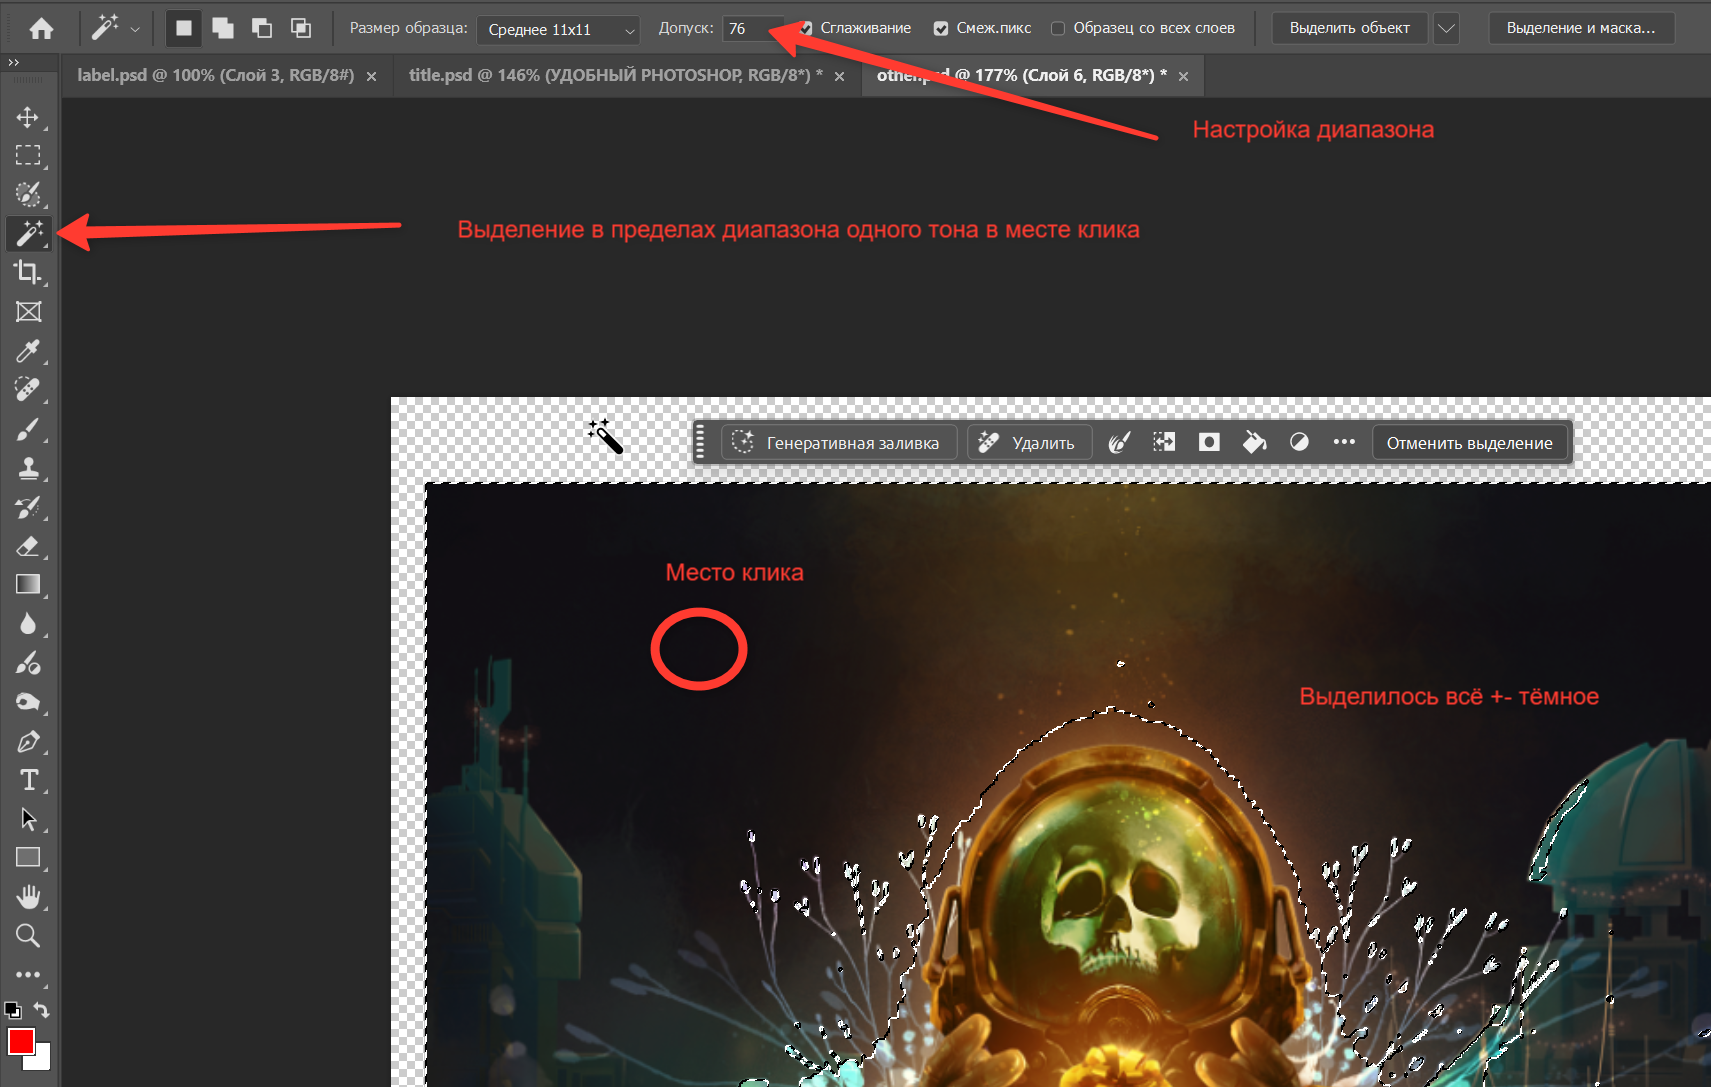1711x1087 pixels.
Task: Select the Crop tool
Action: [x=28, y=272]
